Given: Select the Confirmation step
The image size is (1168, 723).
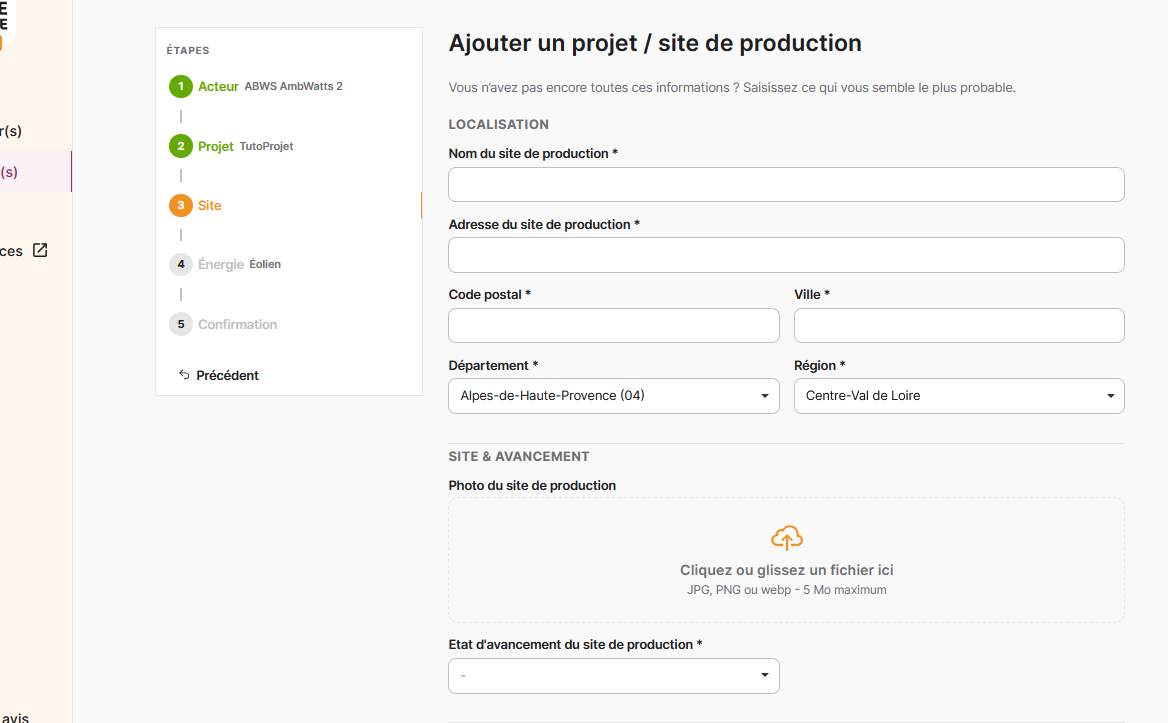Looking at the screenshot, I should pyautogui.click(x=238, y=324).
